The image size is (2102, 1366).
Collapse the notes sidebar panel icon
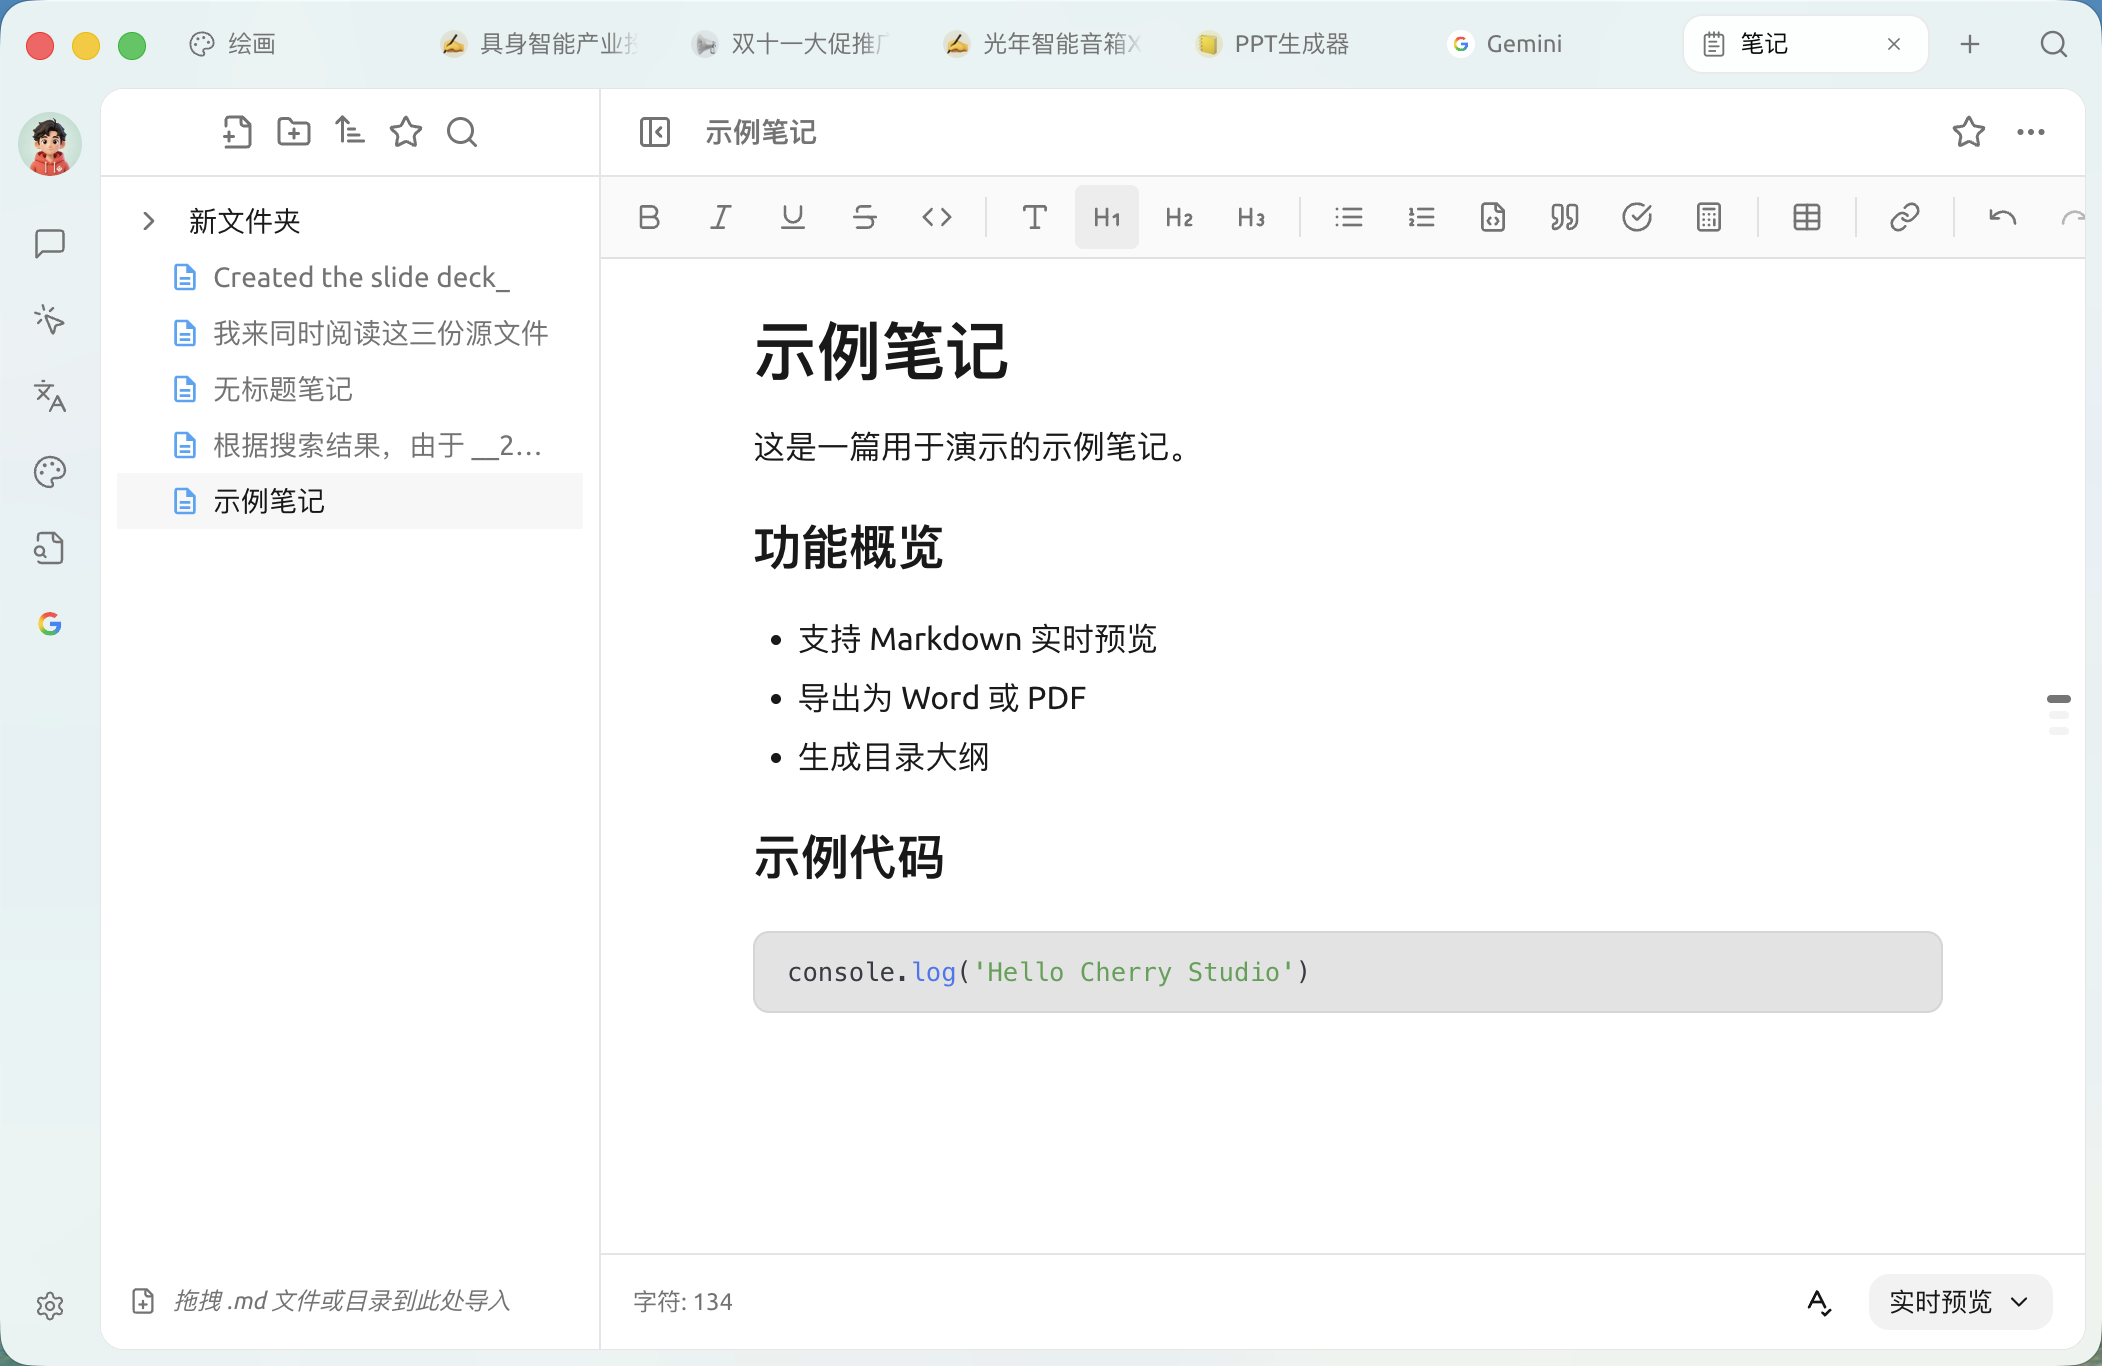click(655, 132)
